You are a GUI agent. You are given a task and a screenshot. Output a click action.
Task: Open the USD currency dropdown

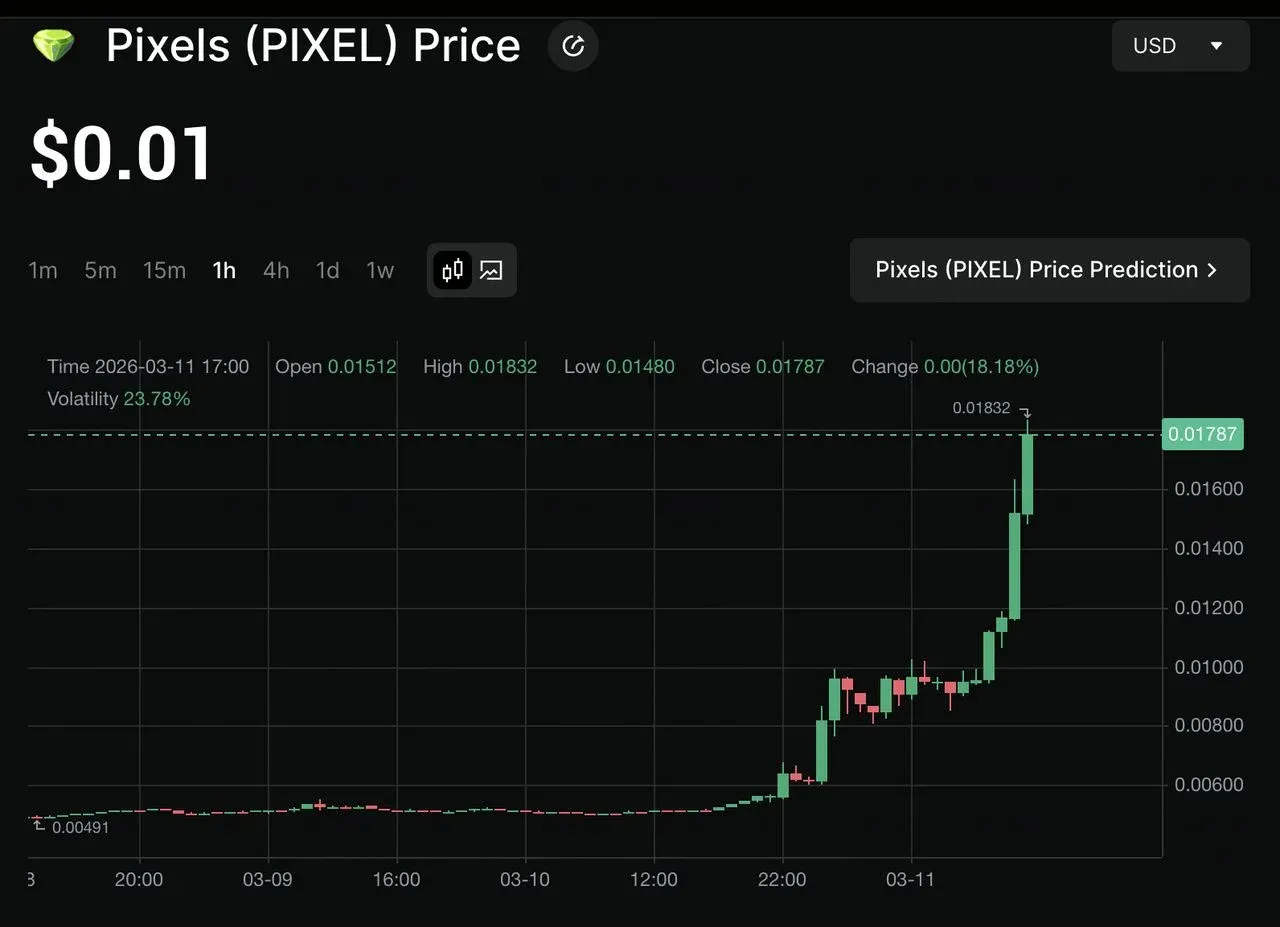(x=1180, y=45)
